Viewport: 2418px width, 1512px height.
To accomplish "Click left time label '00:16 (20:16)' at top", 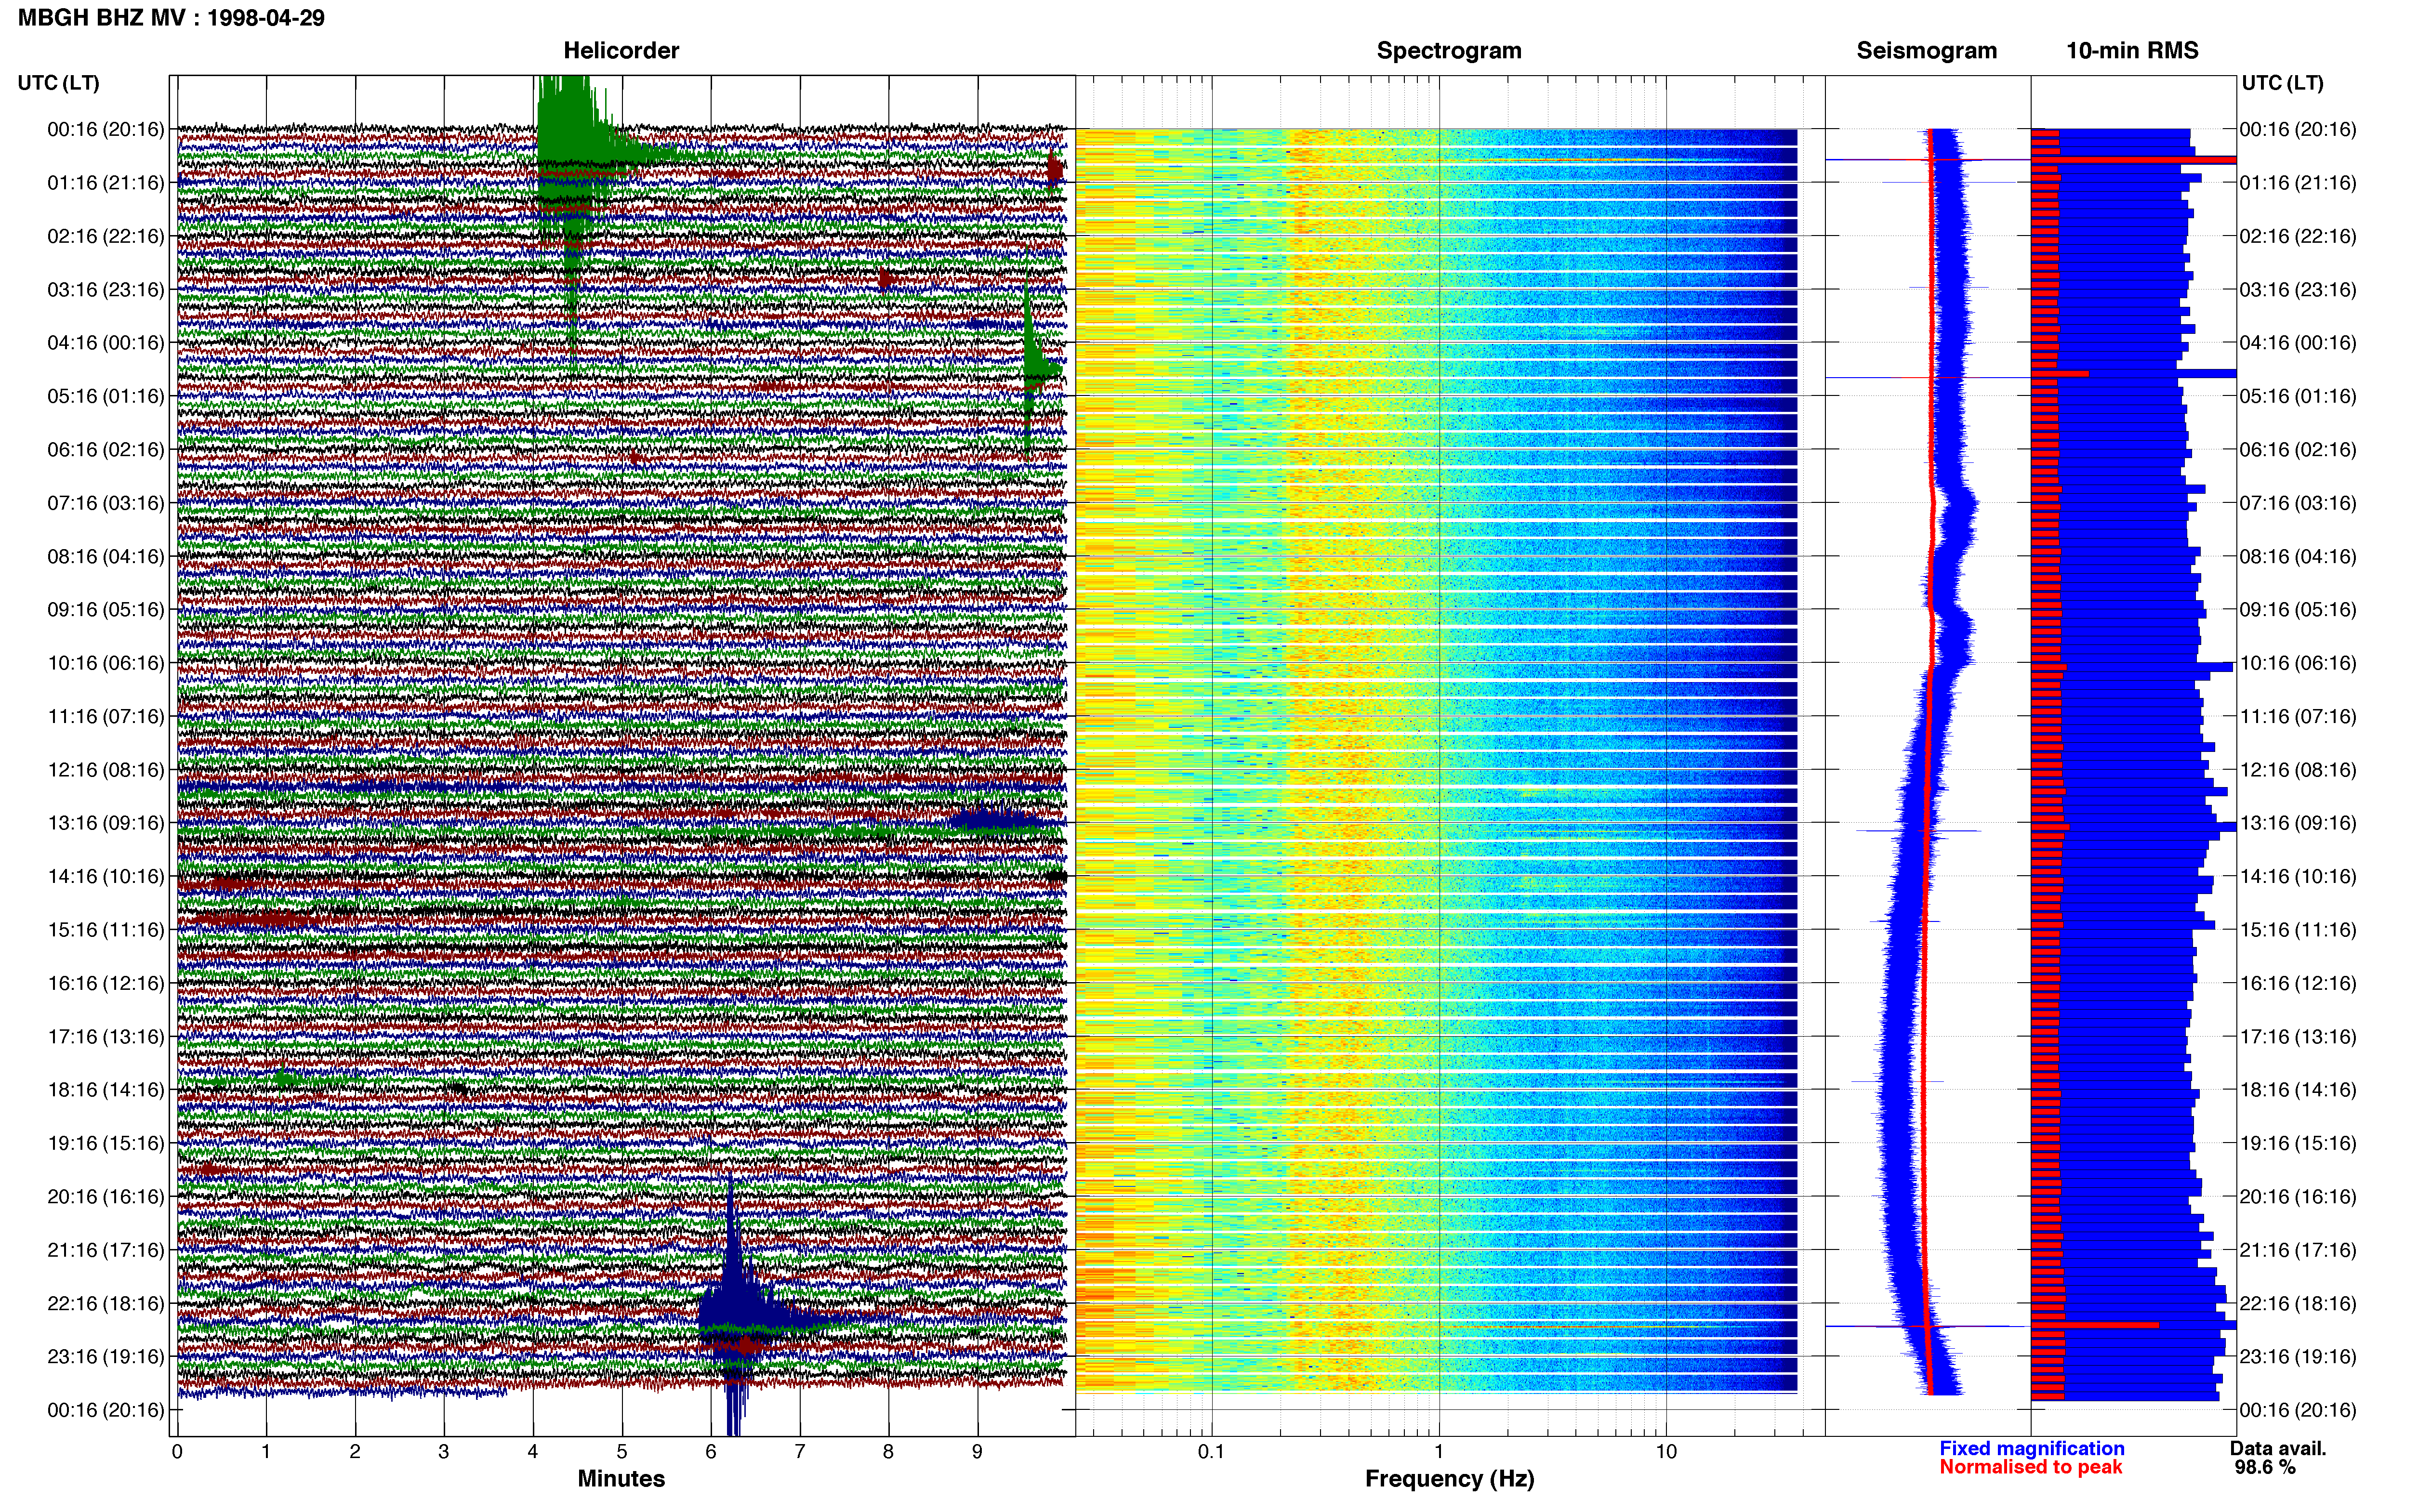I will point(106,129).
